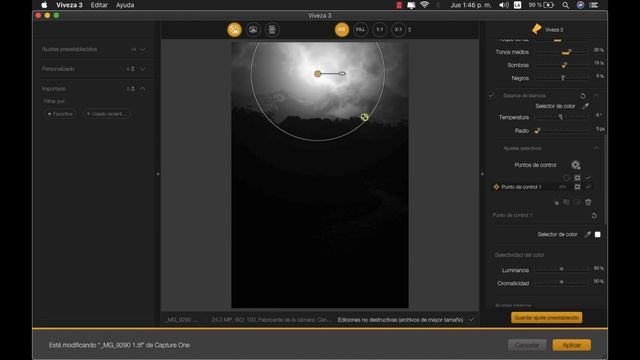Set zoom to FIT
640x360 pixels.
click(x=342, y=29)
